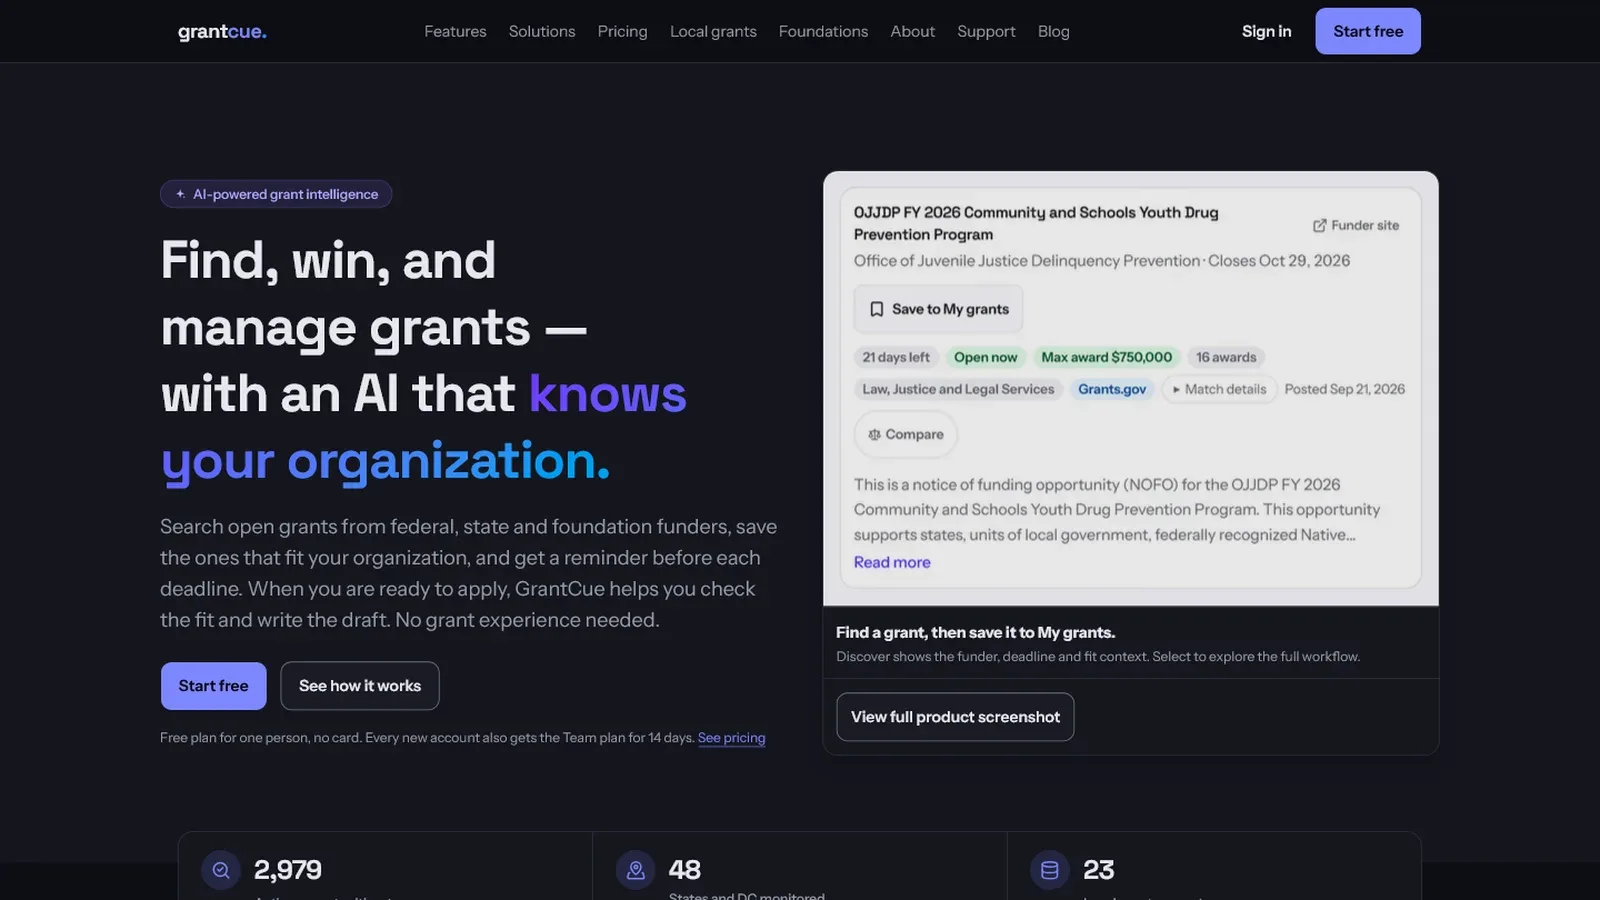Click the AI-powered grant intelligence badge
The image size is (1600, 900).
(276, 194)
